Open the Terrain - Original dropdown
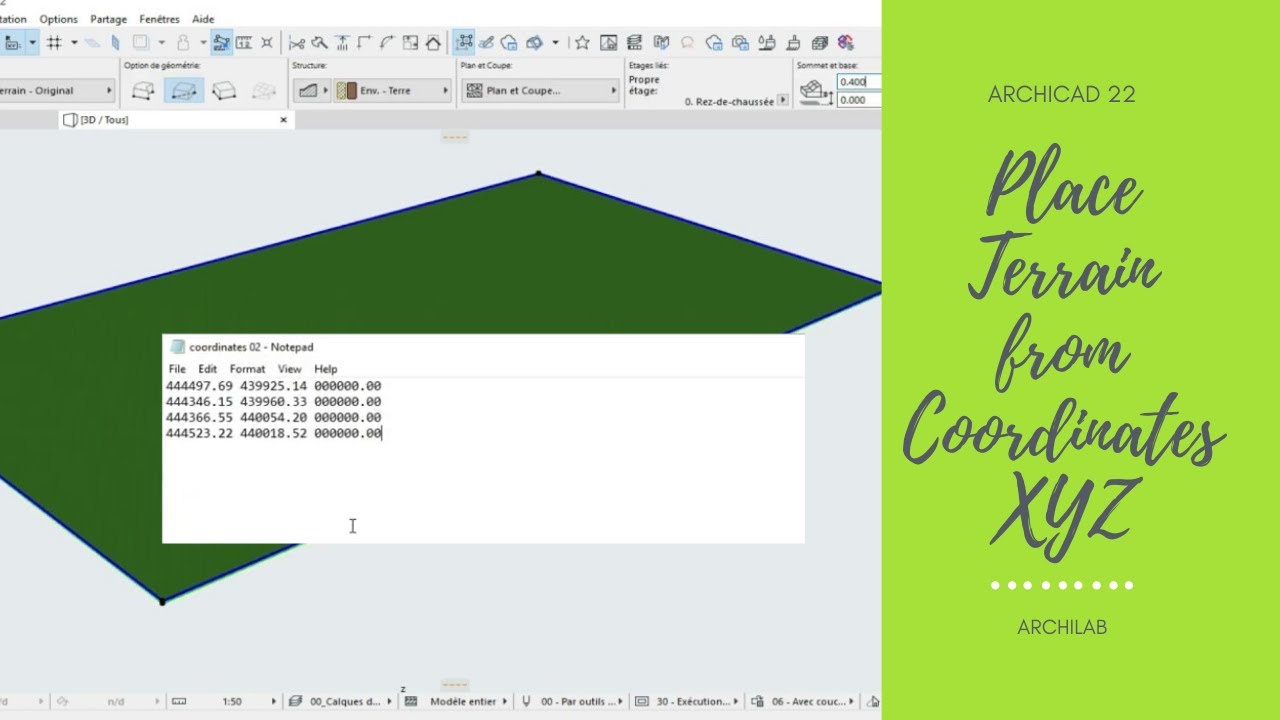Image resolution: width=1280 pixels, height=720 pixels. click(x=57, y=90)
